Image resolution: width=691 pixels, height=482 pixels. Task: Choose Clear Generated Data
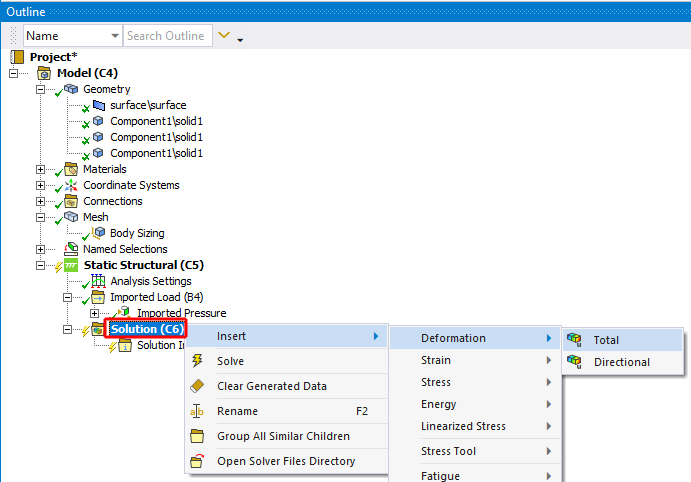click(286, 386)
